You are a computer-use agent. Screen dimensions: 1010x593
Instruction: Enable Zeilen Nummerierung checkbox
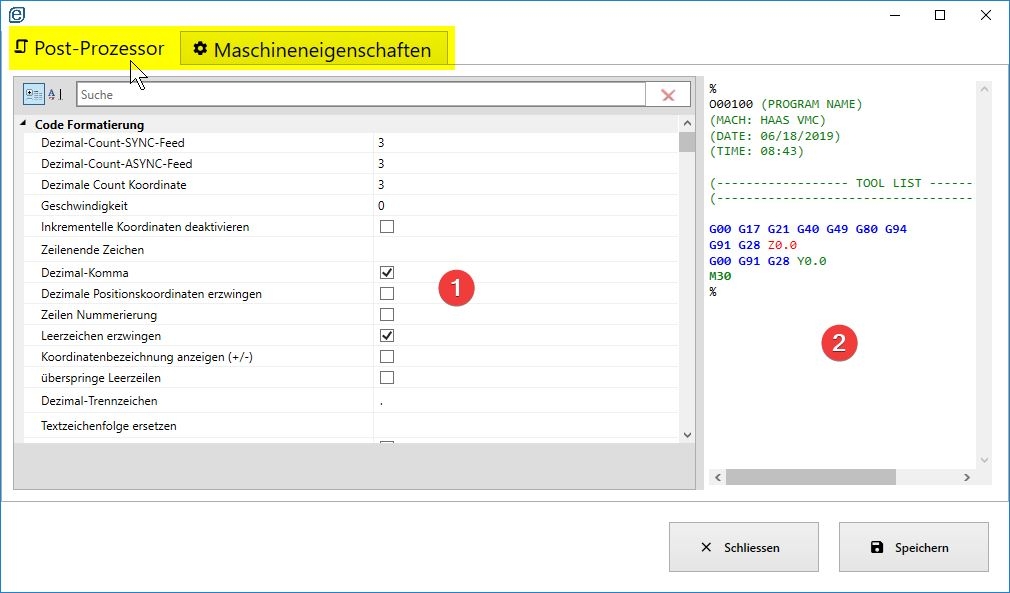[387, 315]
